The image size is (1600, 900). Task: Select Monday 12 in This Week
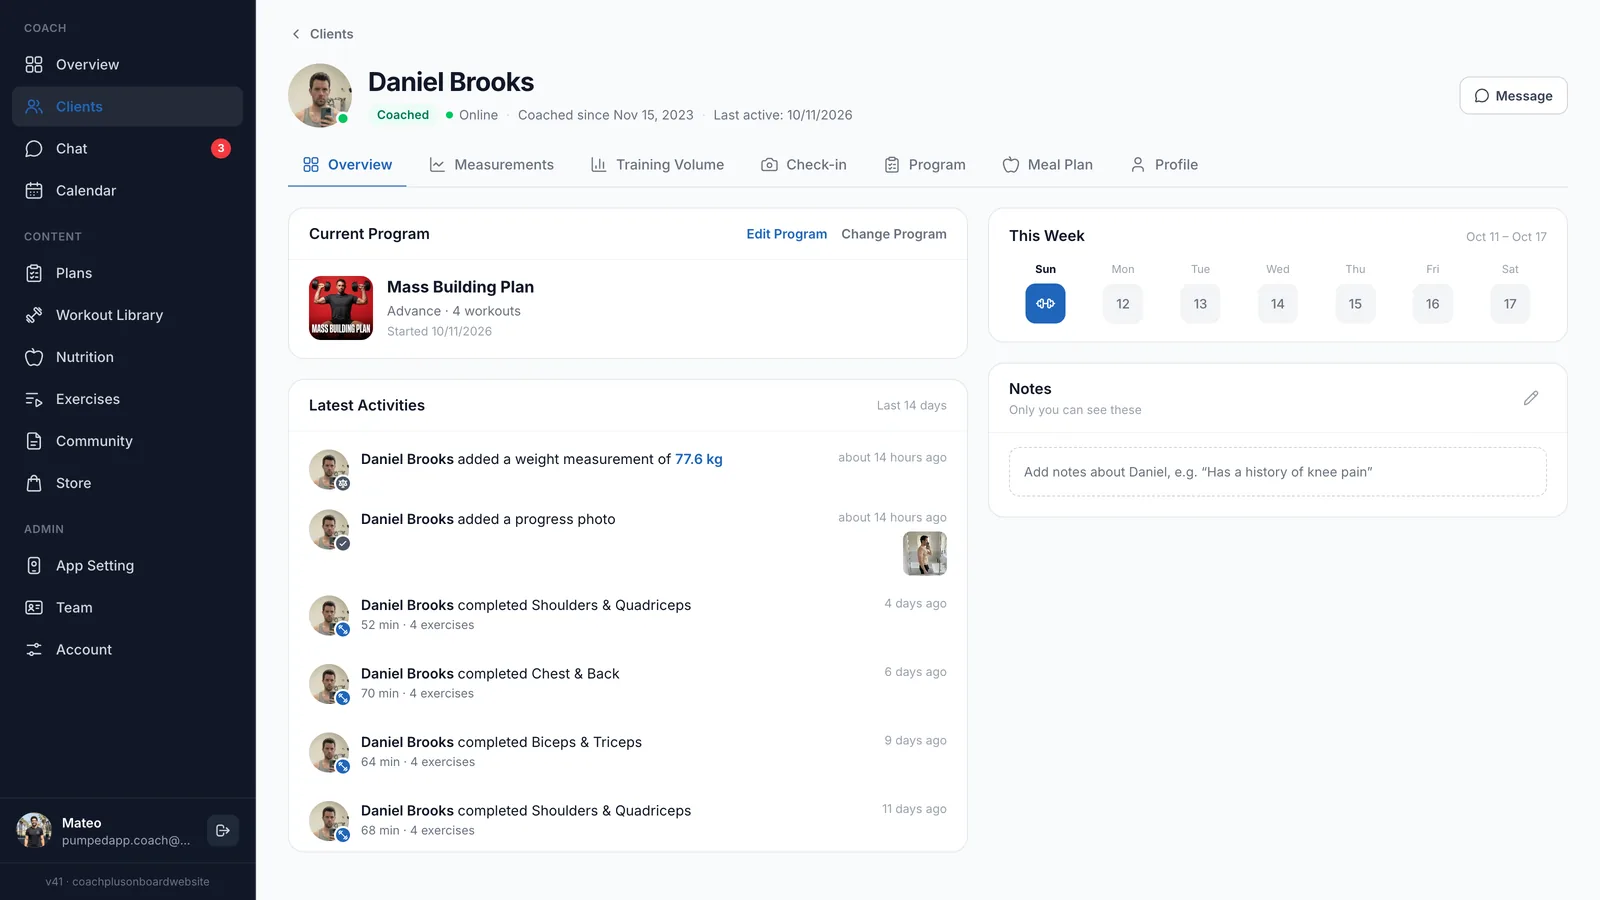1123,304
